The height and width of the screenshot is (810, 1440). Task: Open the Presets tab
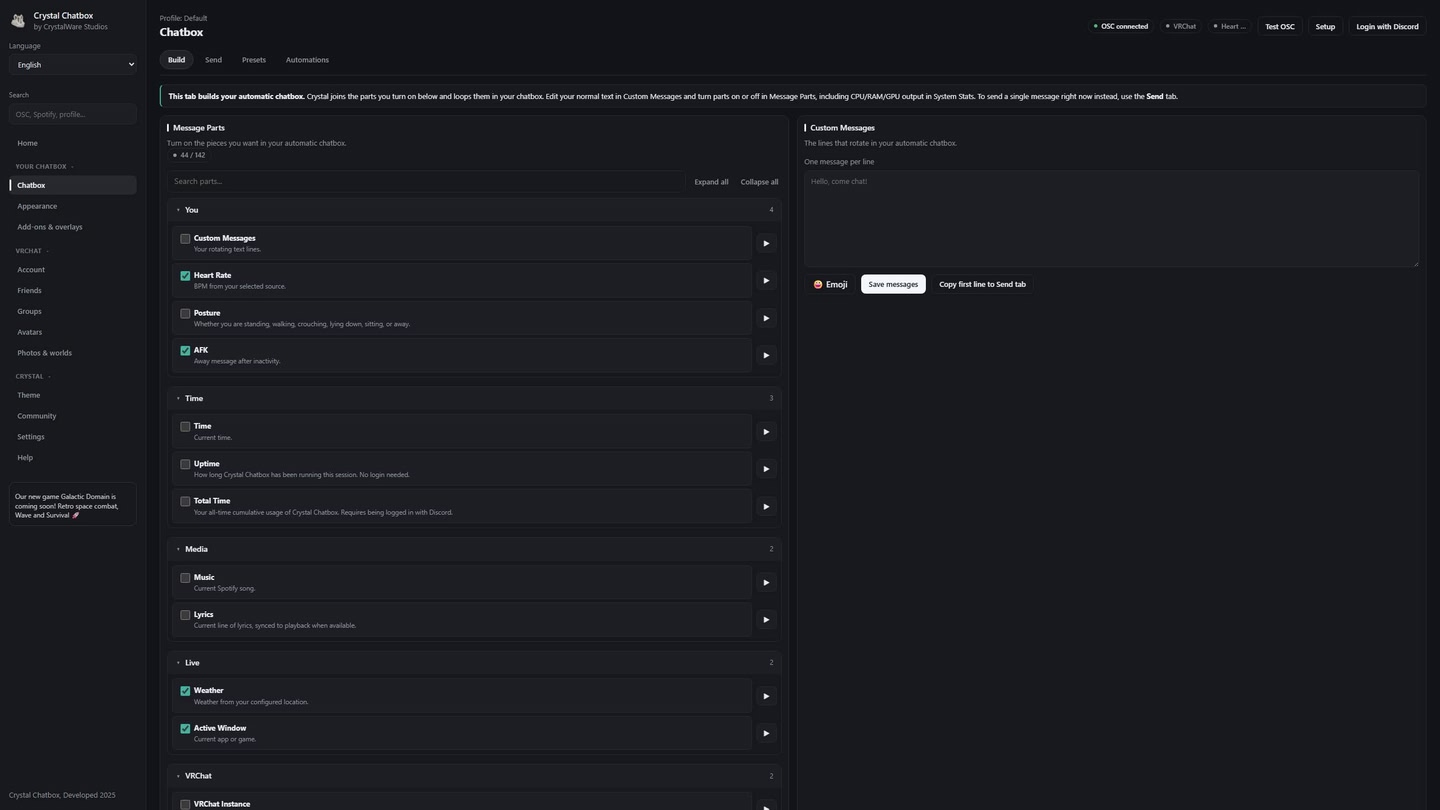coord(254,60)
